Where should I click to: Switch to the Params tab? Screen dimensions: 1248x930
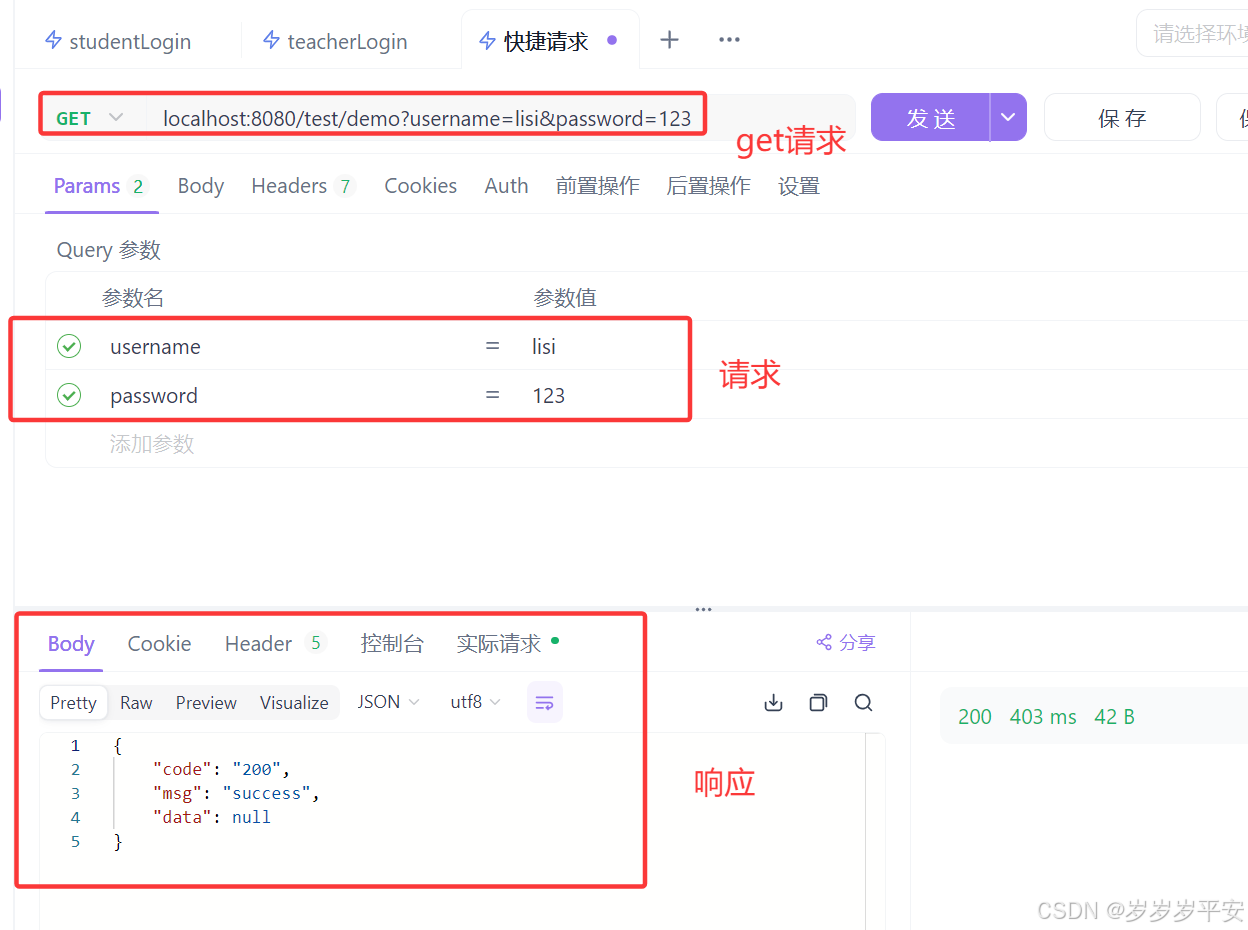coord(100,186)
